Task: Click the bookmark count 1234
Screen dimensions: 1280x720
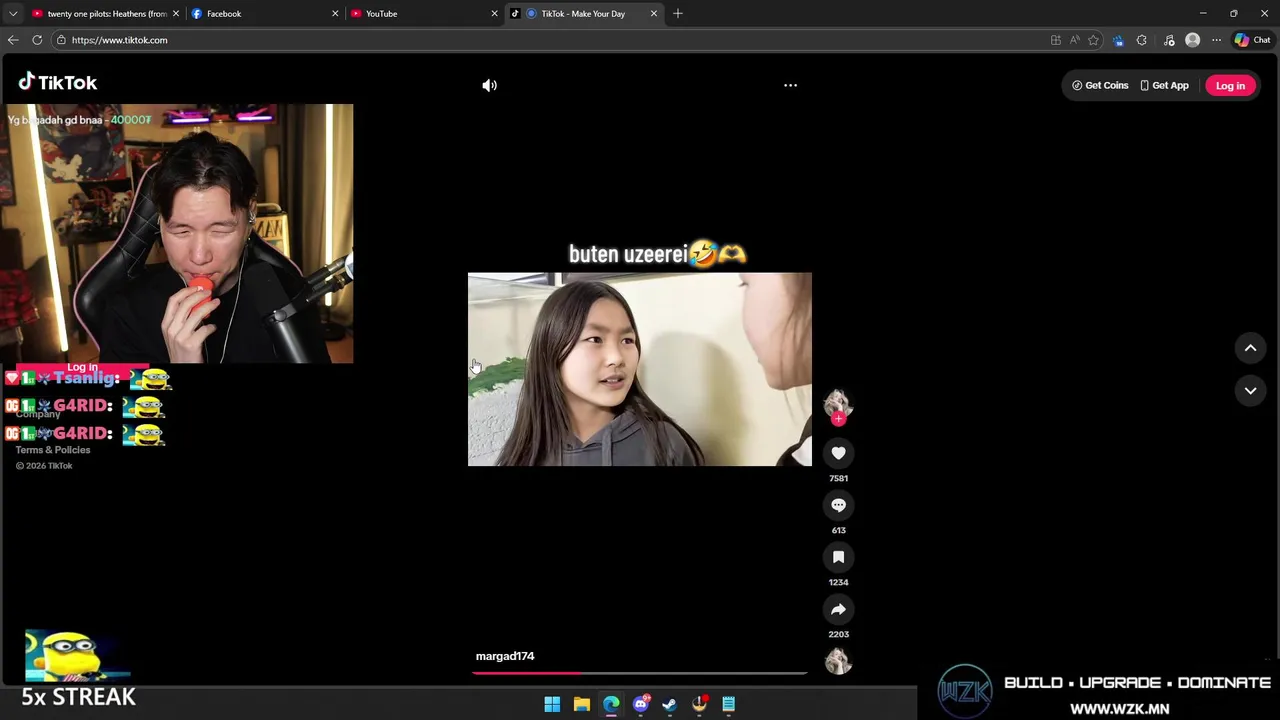Action: tap(838, 582)
